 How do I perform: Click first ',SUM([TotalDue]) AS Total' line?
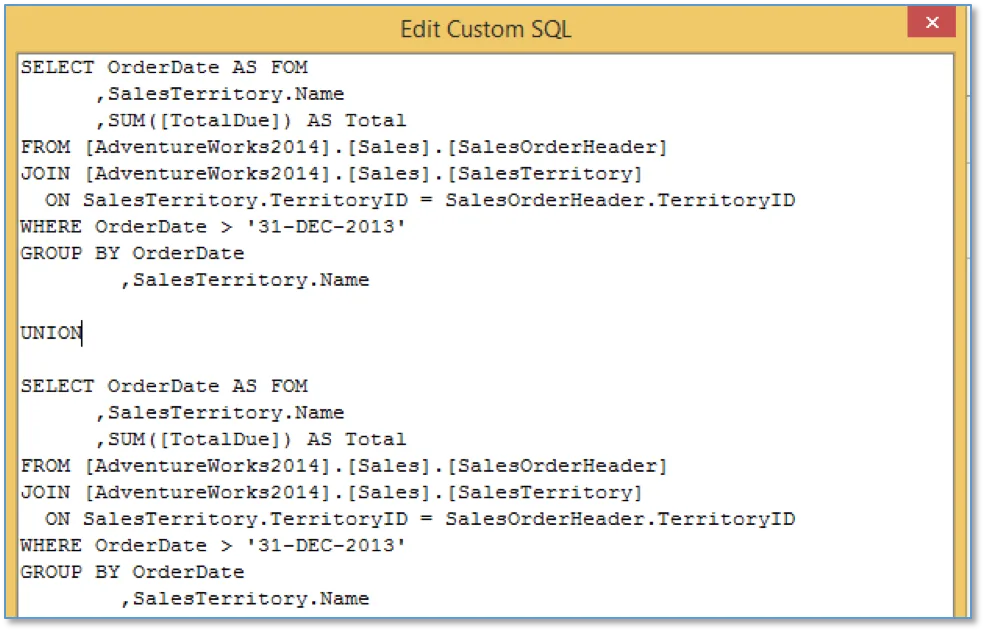pos(251,121)
